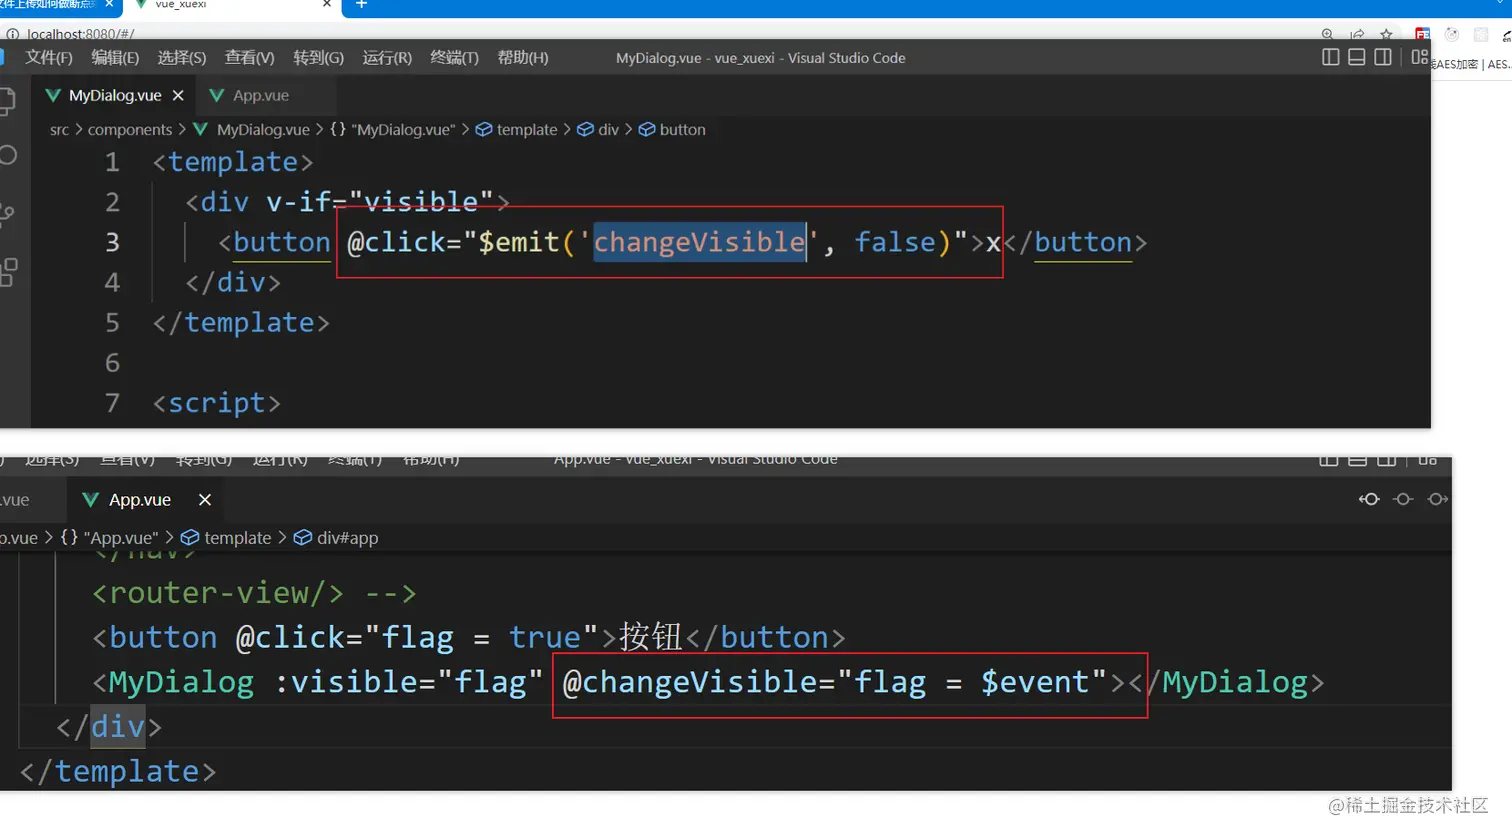1512x839 pixels.
Task: Click '<script>' tag on line 7
Action: coord(217,403)
